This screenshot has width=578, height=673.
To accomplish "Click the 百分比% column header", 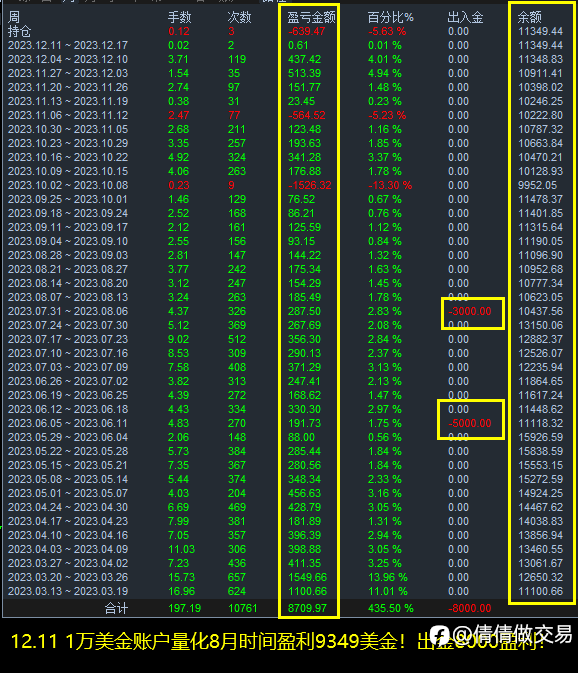I will click(390, 18).
